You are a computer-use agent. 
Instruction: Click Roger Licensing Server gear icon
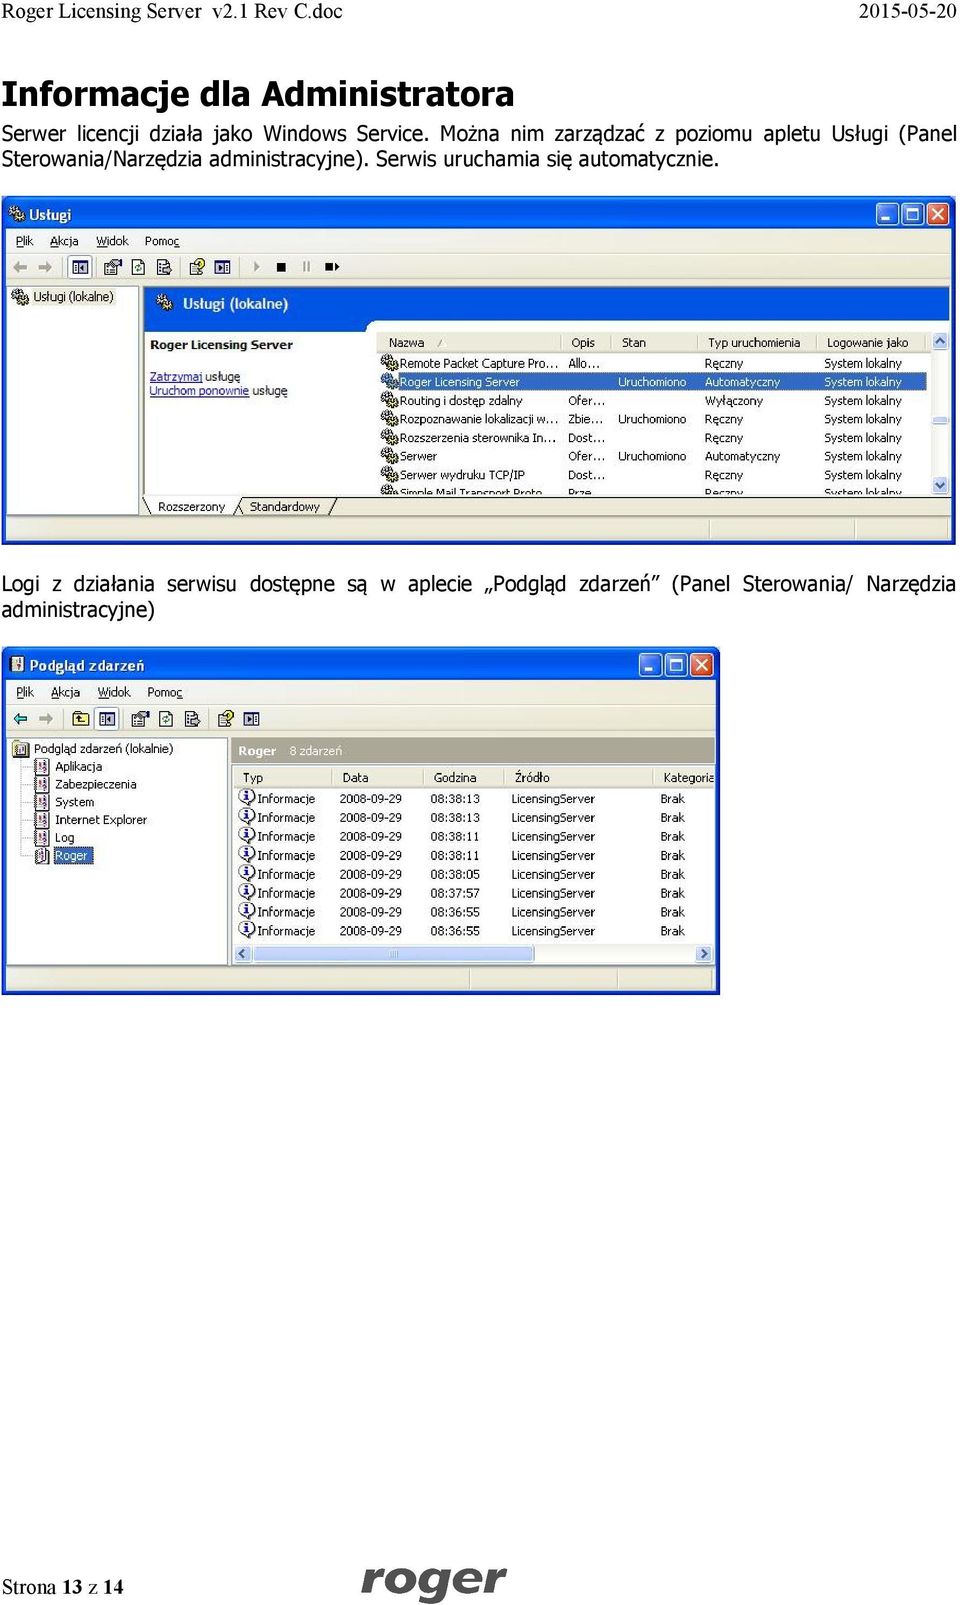pos(389,381)
